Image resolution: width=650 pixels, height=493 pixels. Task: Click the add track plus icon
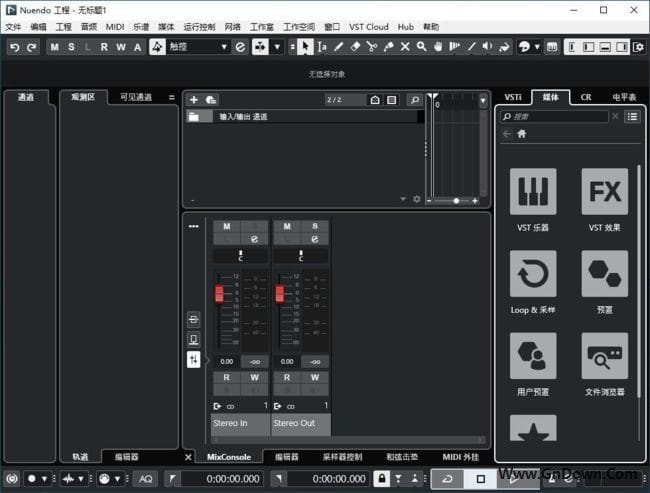pos(194,100)
